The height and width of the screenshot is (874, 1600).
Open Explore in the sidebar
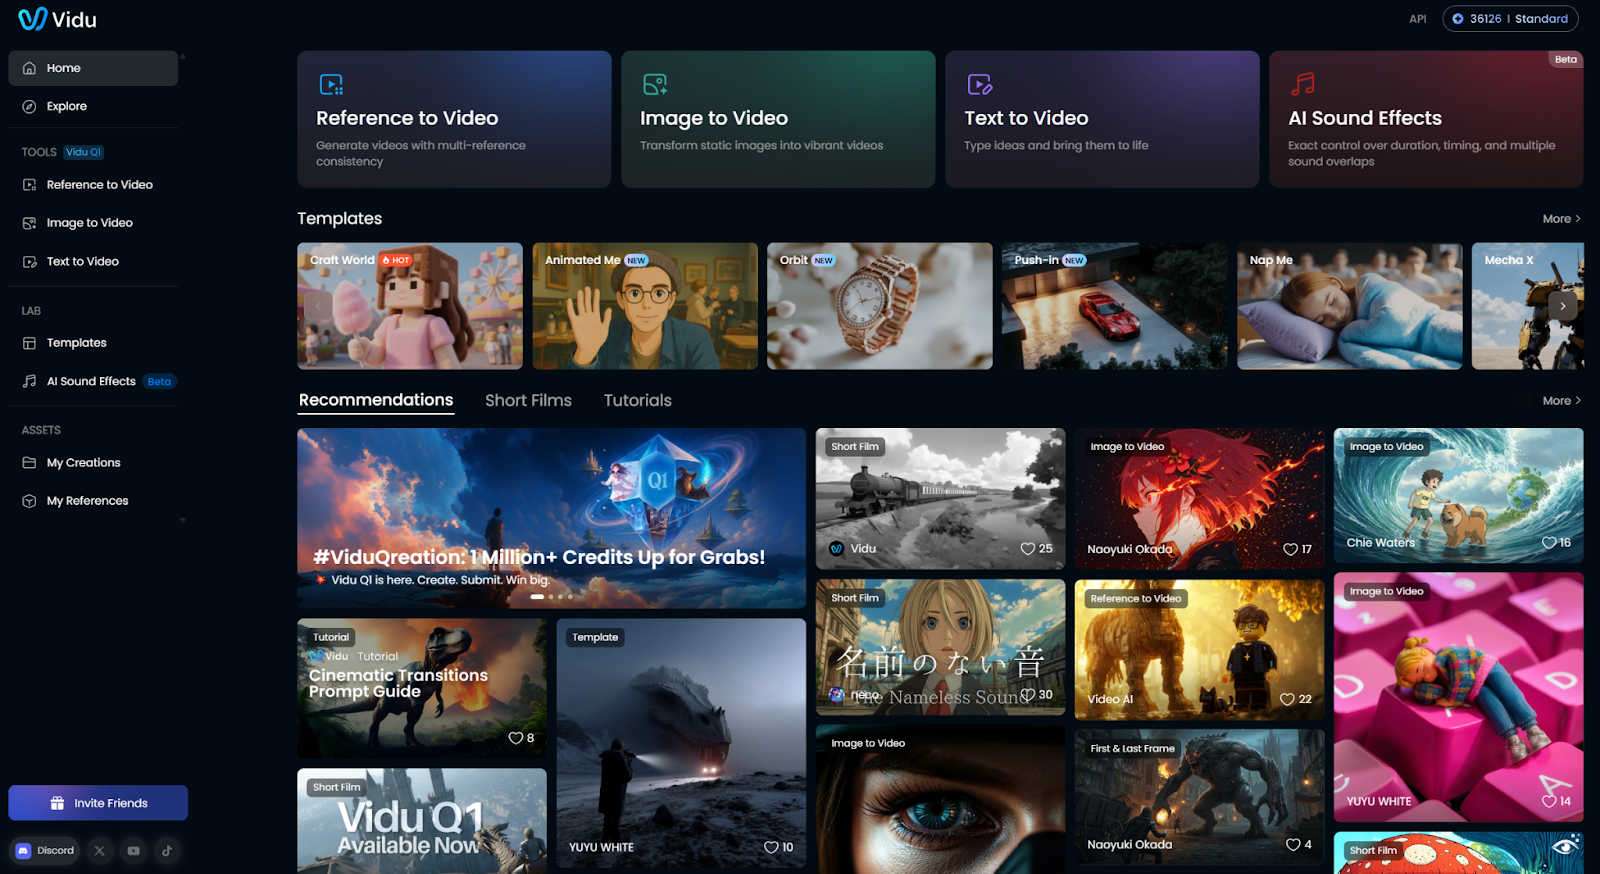(x=93, y=106)
